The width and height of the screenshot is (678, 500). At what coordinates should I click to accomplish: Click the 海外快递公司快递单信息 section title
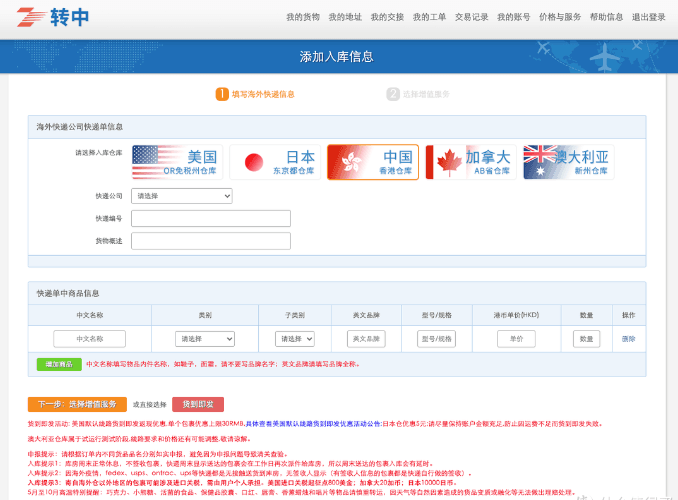pos(80,127)
